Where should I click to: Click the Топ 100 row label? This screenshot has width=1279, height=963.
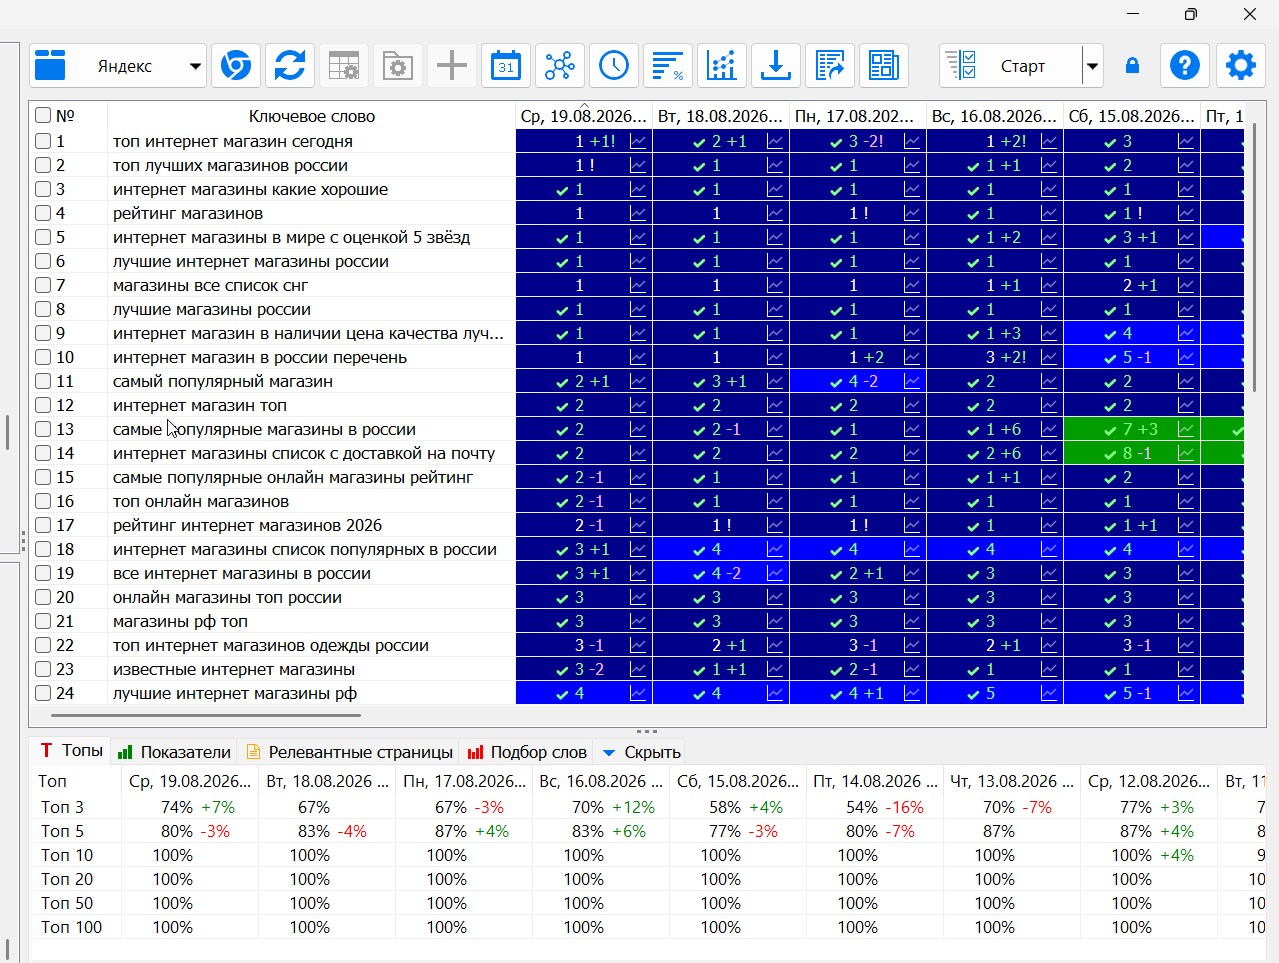coord(71,927)
